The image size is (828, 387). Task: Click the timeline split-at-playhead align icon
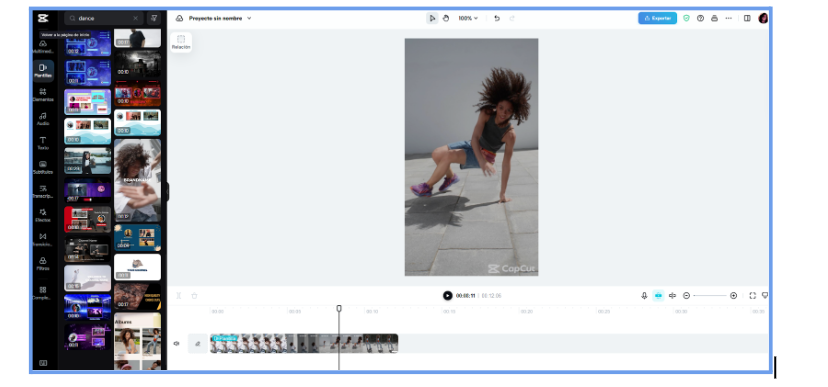tap(672, 296)
